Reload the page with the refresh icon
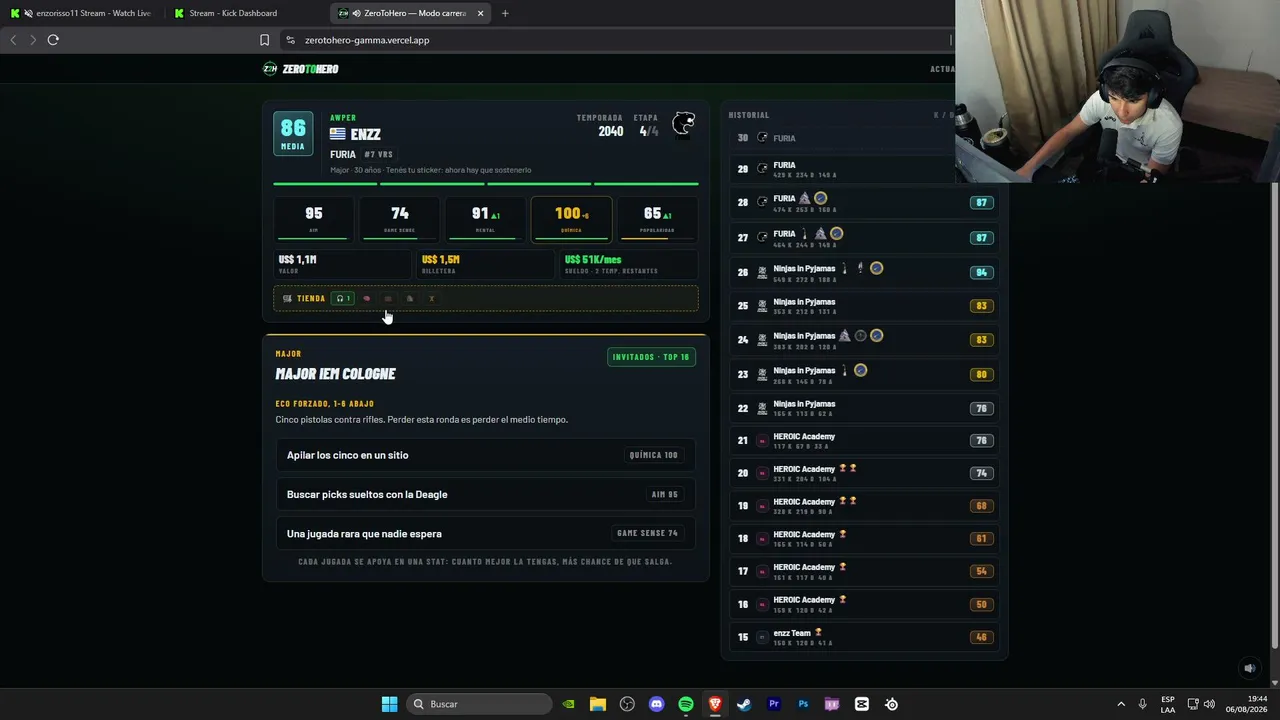Screen dimensions: 1280x720 click(x=53, y=40)
